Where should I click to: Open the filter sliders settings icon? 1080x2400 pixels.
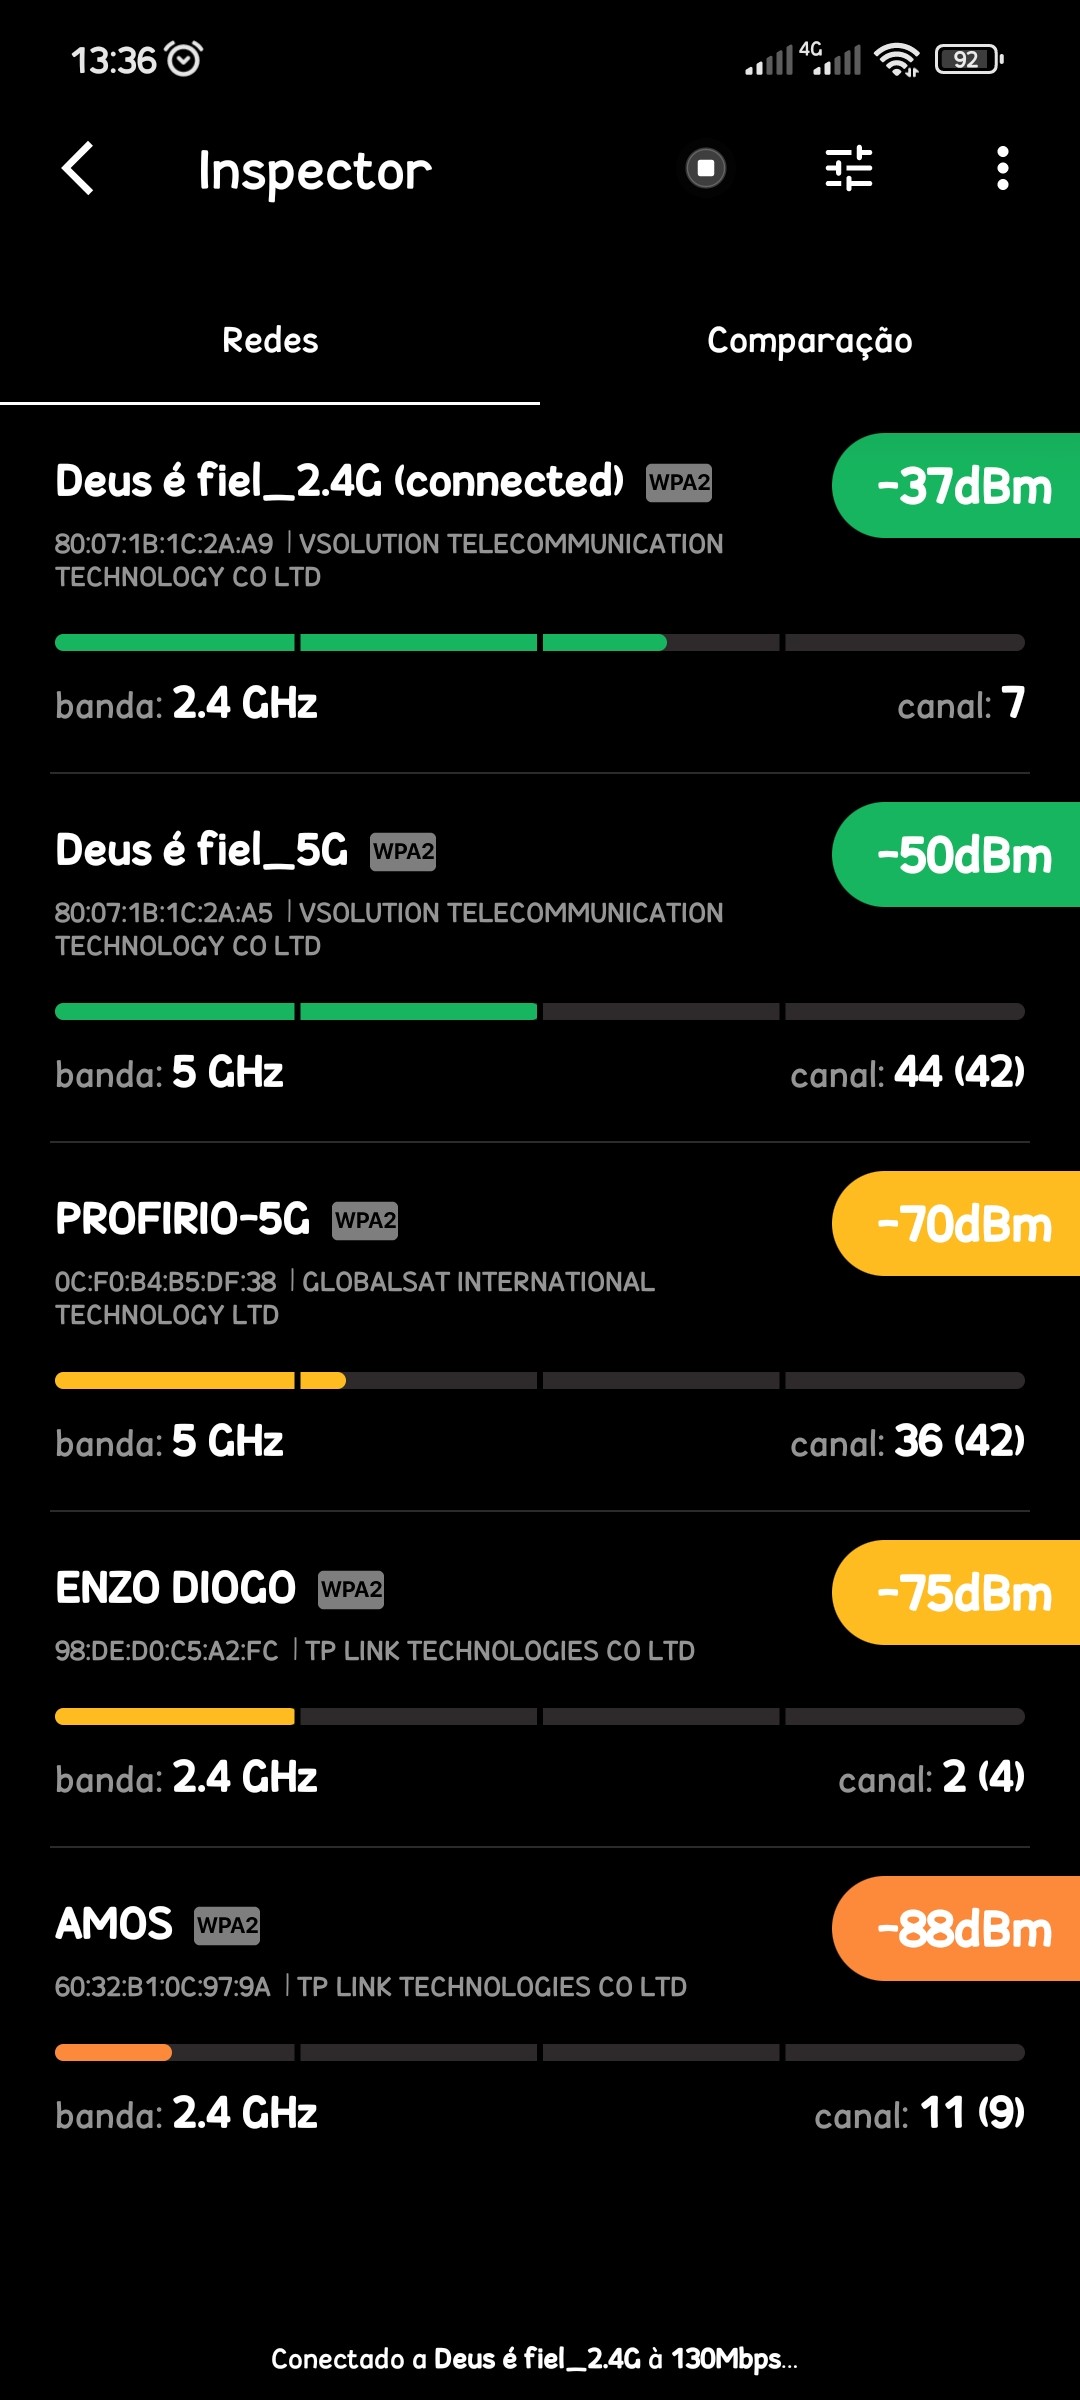click(x=849, y=168)
